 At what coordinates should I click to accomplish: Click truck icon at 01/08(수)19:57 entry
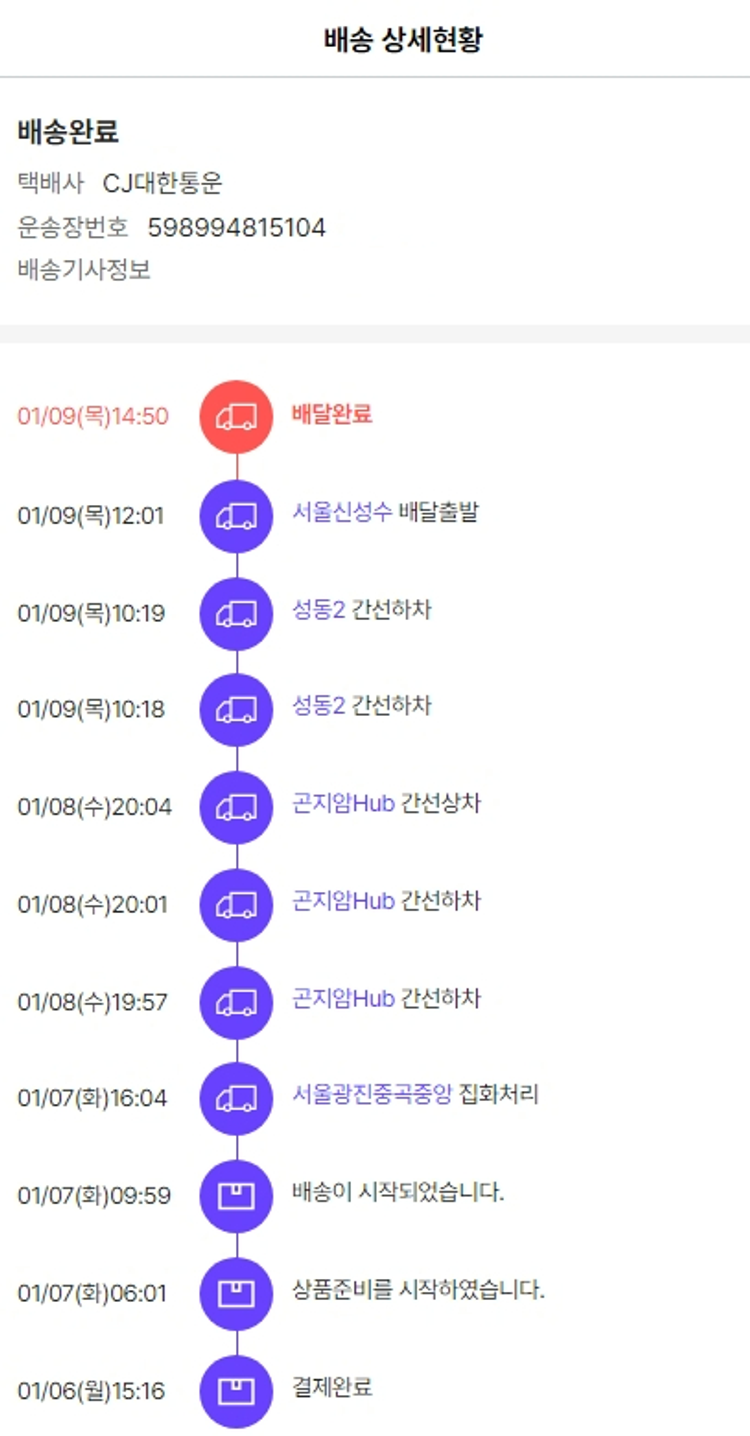(x=236, y=1001)
